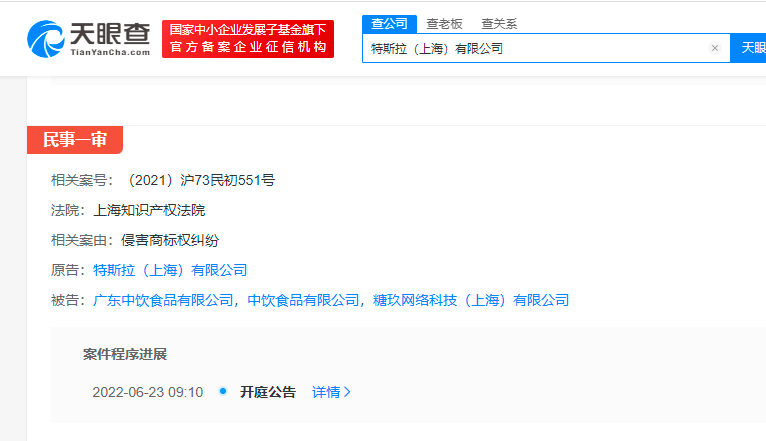Click the red 国家中小企业发展子基金旗下 banner
Screen dimensions: 766x441
[248, 39]
